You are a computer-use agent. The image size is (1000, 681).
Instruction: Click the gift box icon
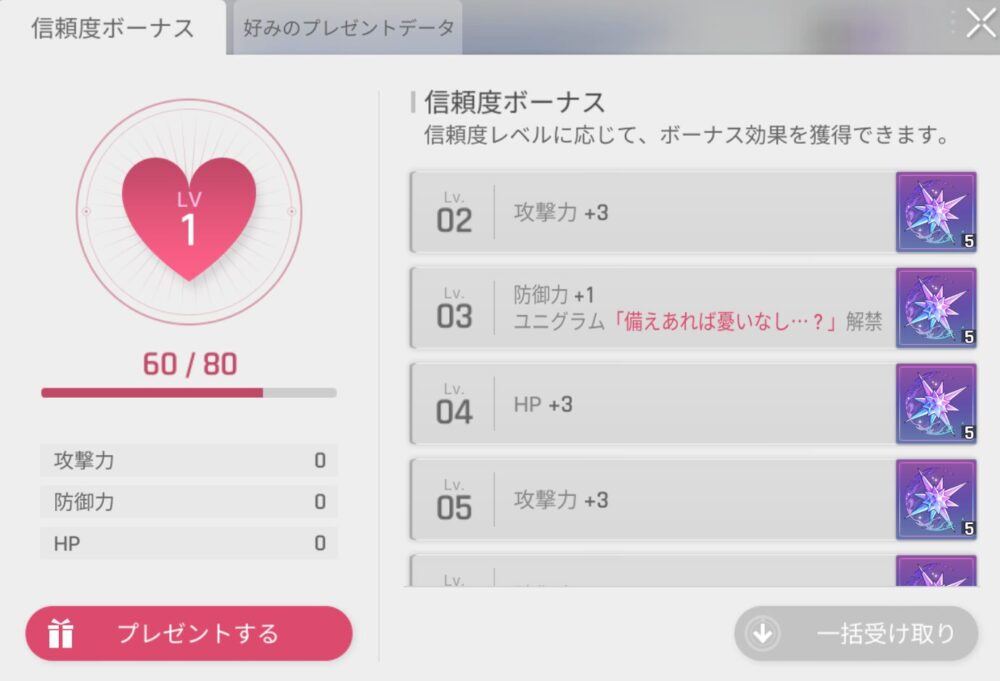pyautogui.click(x=61, y=633)
